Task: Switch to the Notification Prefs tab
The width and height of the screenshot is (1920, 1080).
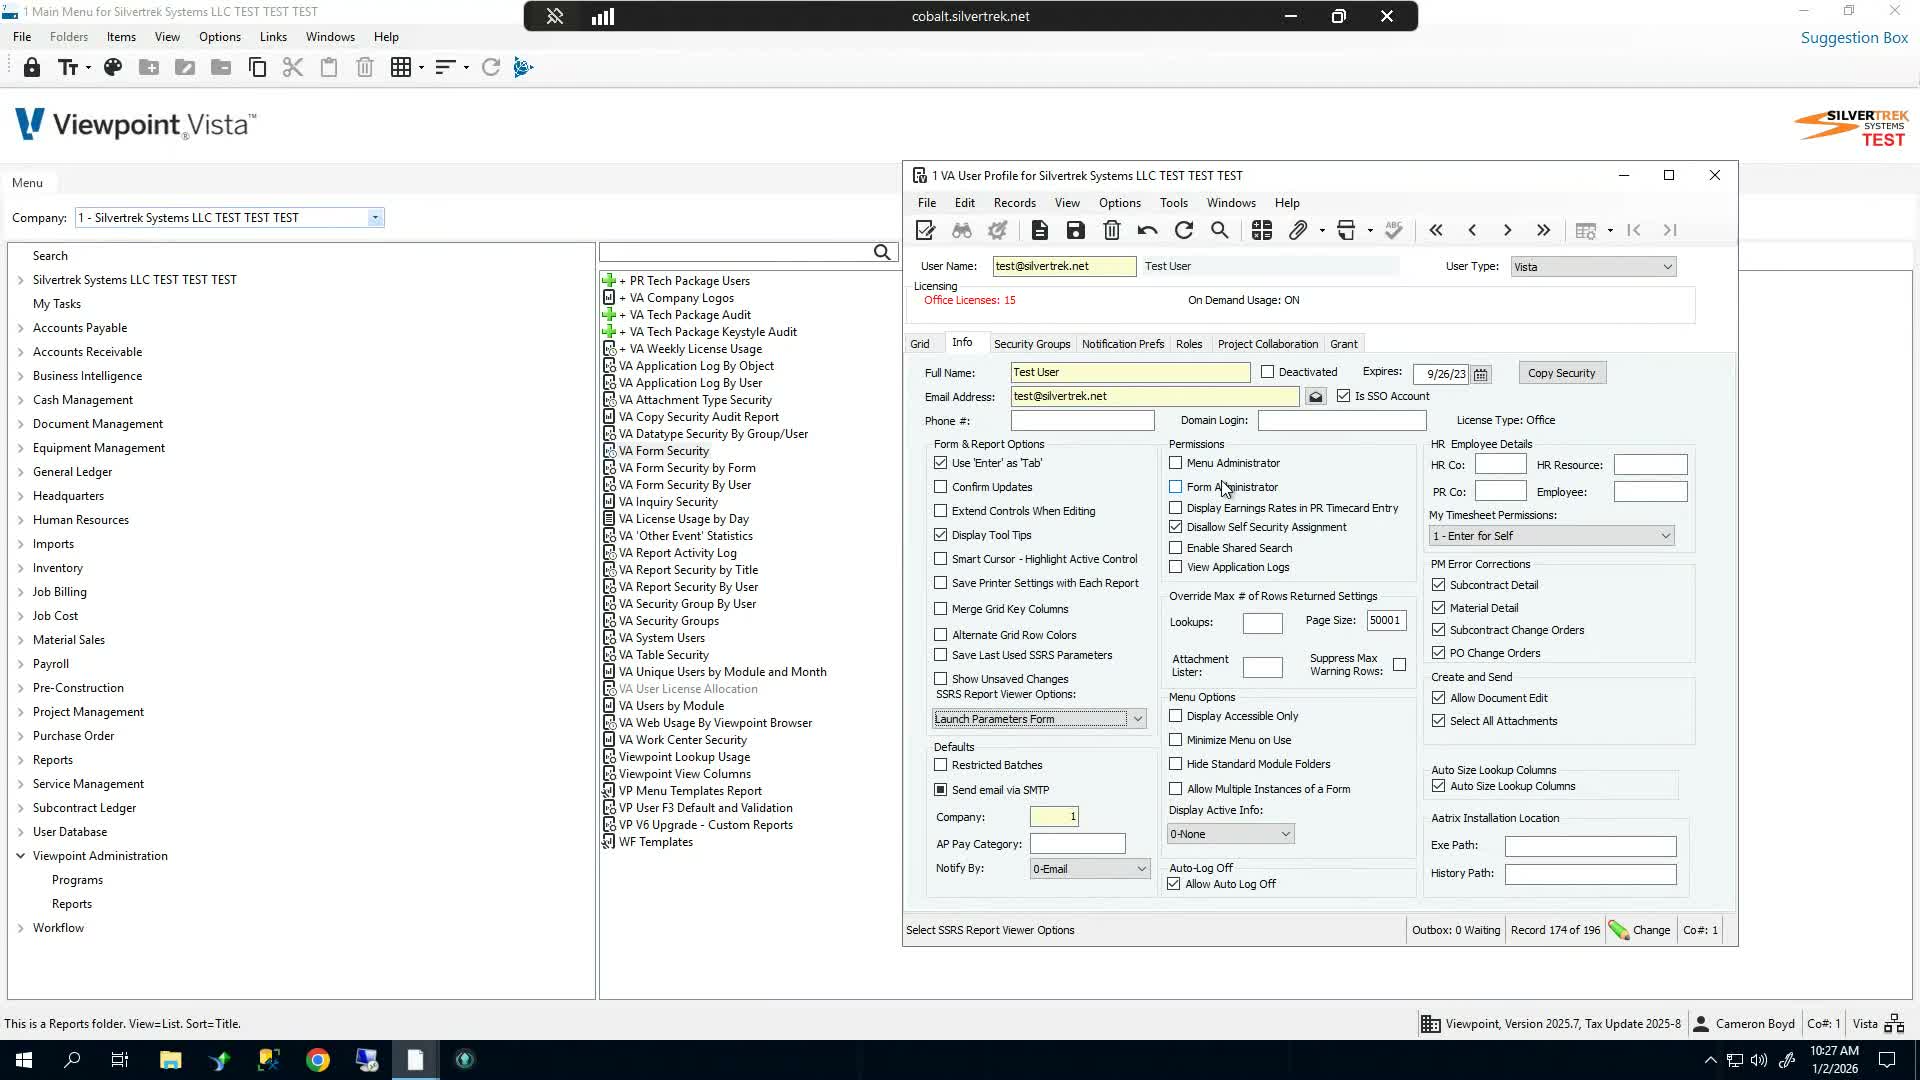Action: pyautogui.click(x=1123, y=344)
